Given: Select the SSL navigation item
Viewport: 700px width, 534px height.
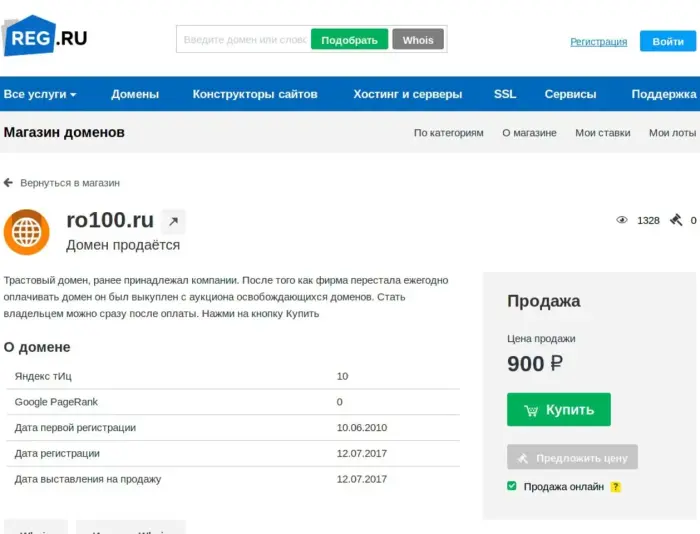Looking at the screenshot, I should pyautogui.click(x=505, y=94).
